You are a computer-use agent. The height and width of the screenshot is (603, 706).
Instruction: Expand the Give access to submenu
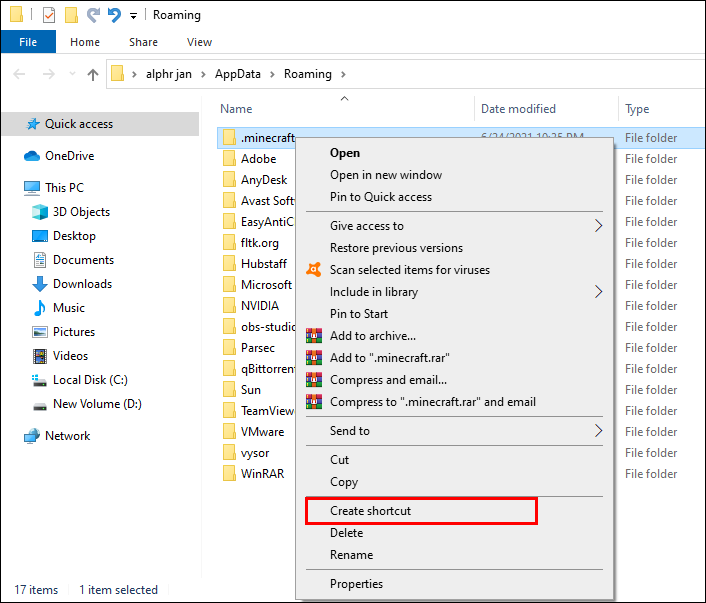454,226
